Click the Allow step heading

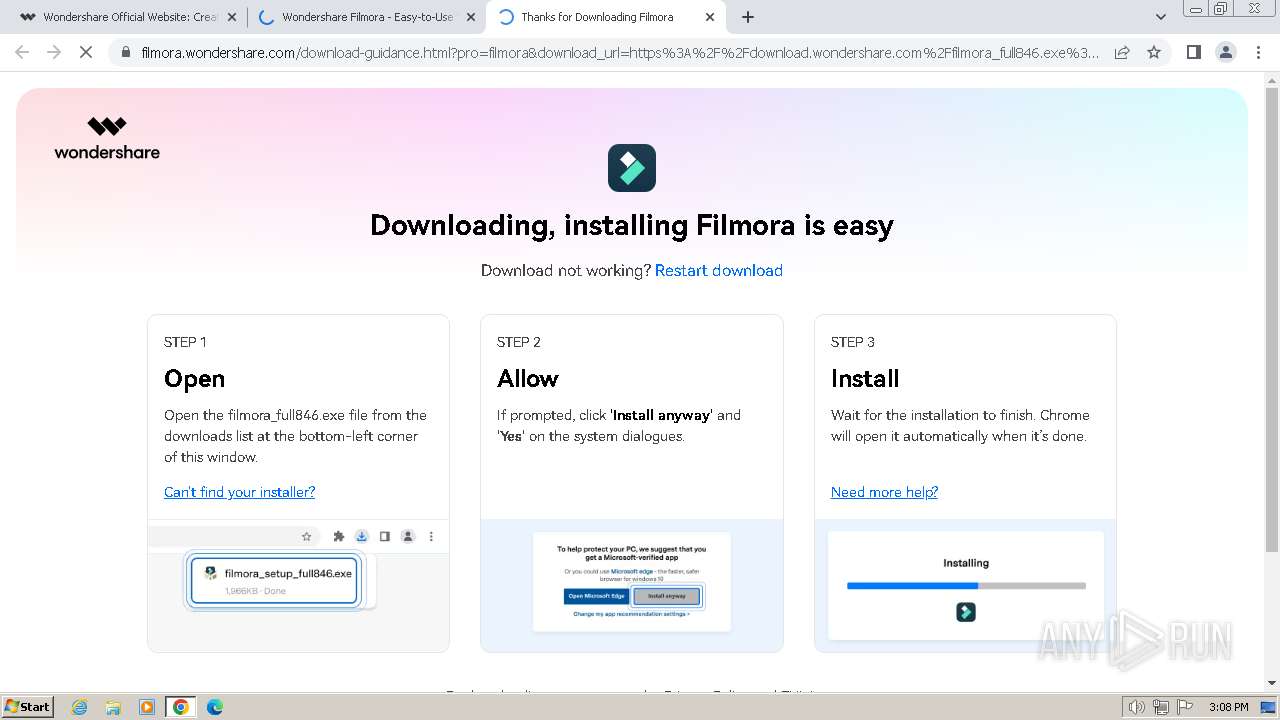(528, 379)
